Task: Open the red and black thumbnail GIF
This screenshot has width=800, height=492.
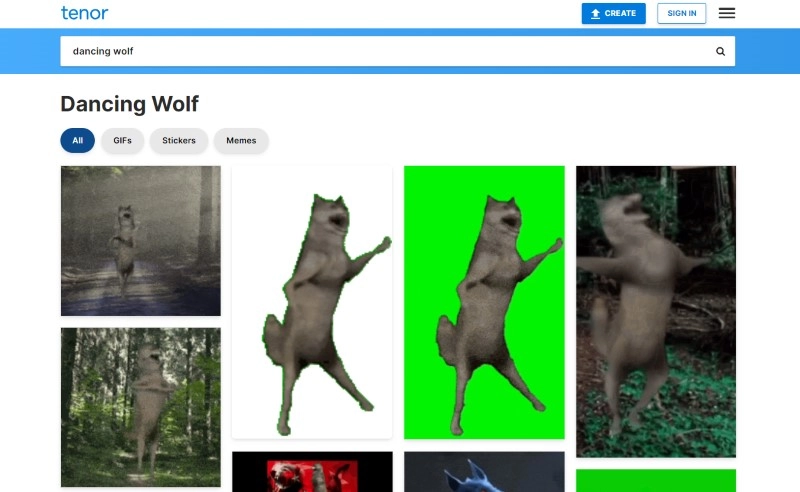Action: [x=312, y=471]
